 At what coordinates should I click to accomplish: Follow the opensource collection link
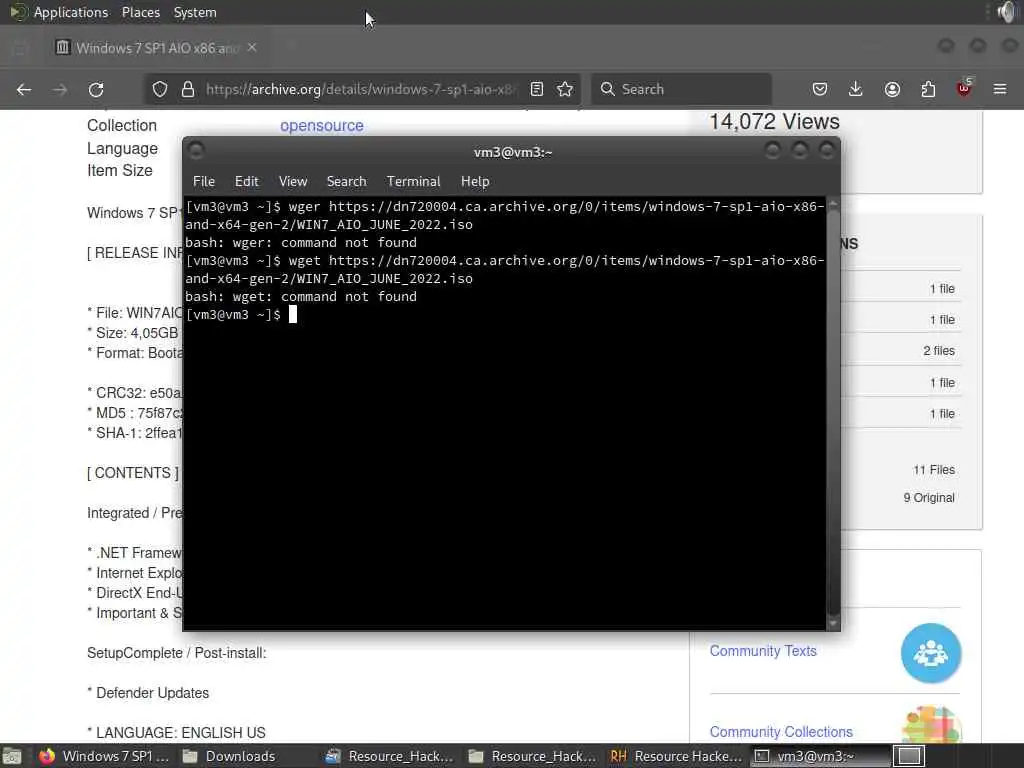322,125
